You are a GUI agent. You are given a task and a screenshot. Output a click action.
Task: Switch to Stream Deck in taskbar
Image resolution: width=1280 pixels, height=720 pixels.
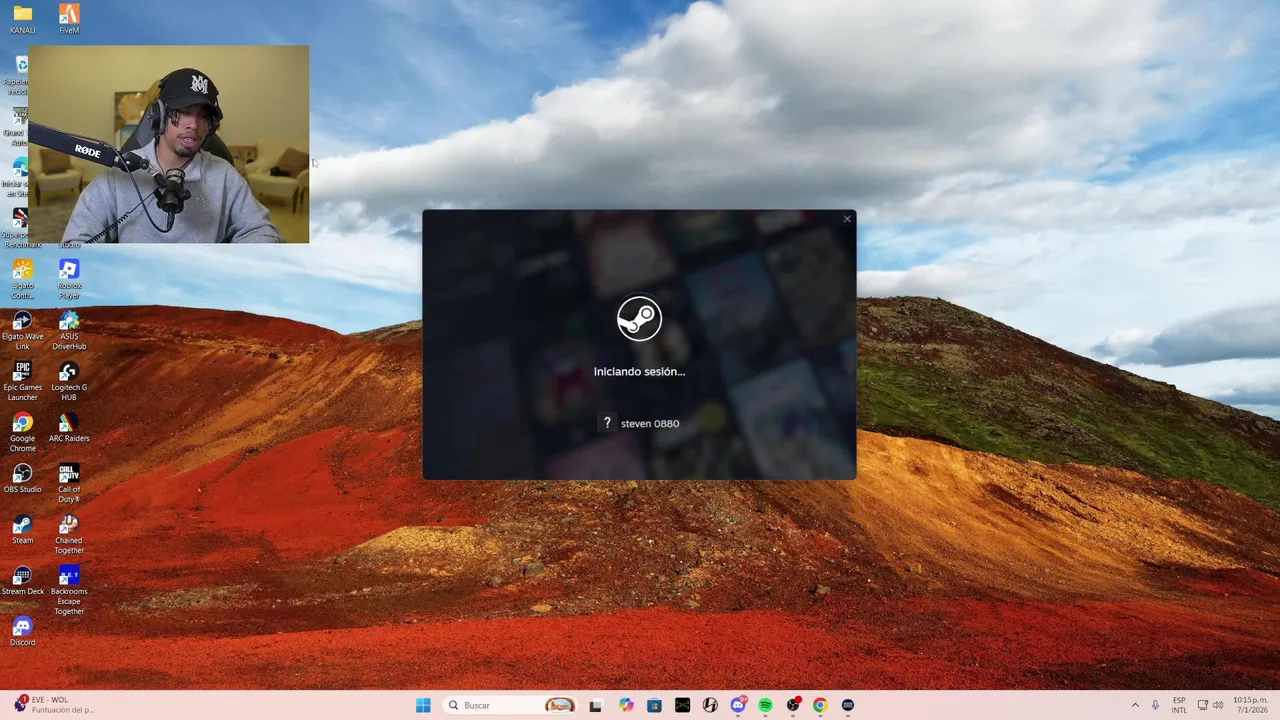tap(848, 705)
